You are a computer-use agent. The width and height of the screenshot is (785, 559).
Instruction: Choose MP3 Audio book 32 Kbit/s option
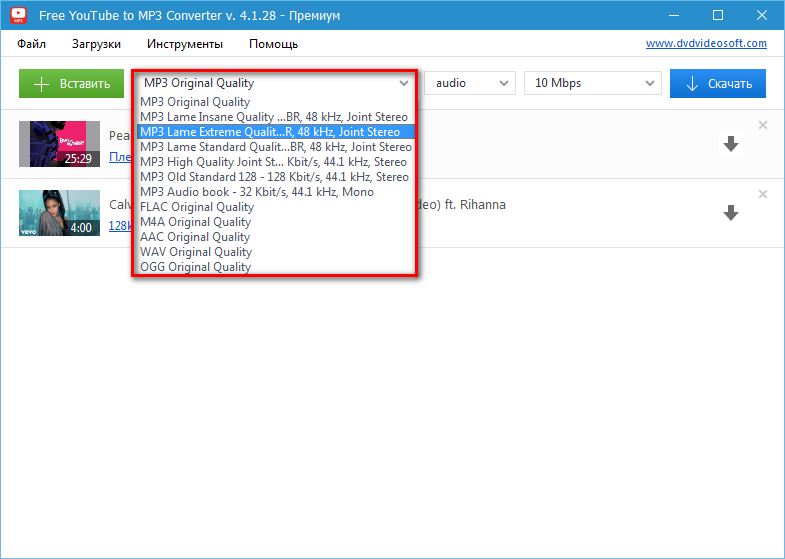(275, 192)
